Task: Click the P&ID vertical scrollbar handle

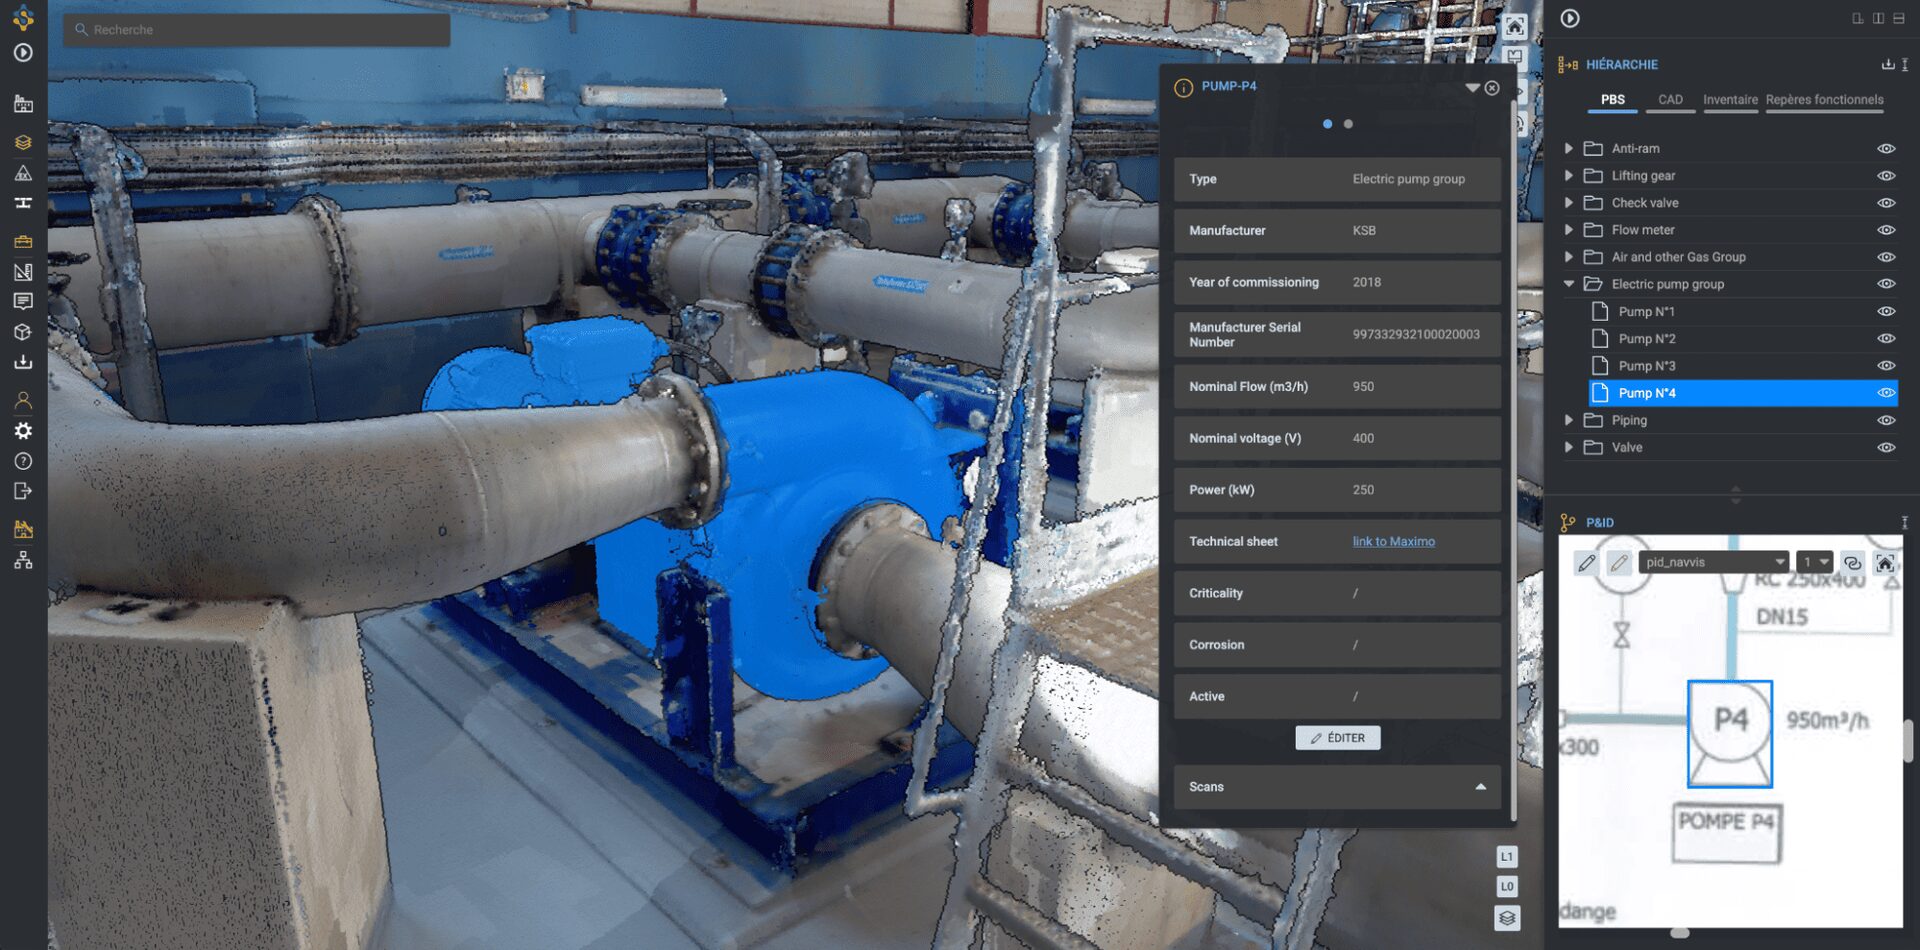Action: 1908,741
